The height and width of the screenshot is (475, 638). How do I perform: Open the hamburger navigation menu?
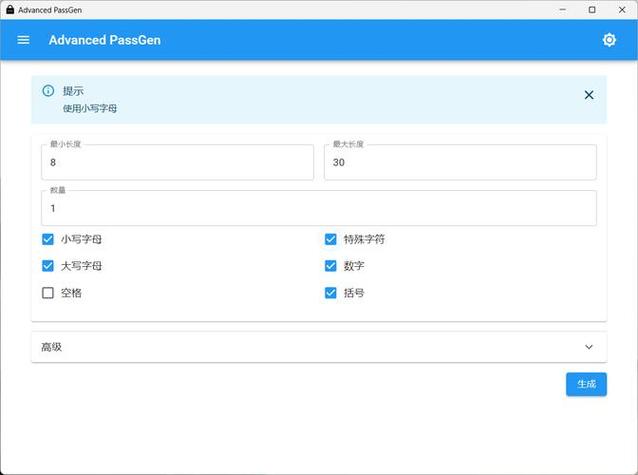[23, 40]
